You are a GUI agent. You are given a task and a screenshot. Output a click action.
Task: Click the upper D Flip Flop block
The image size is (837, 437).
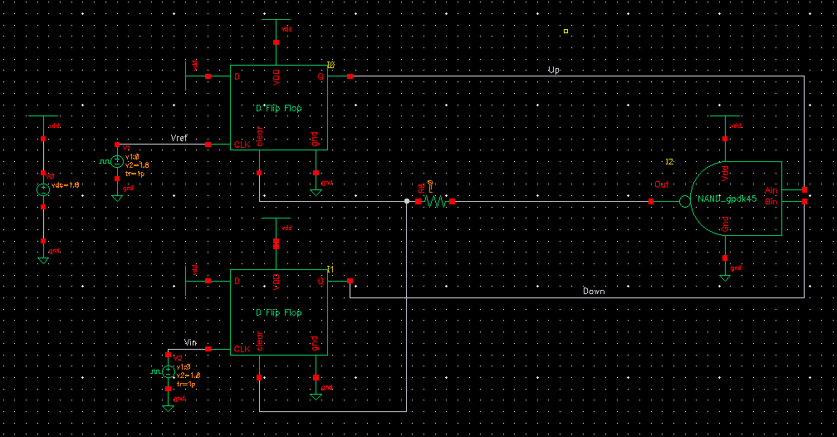tap(279, 108)
